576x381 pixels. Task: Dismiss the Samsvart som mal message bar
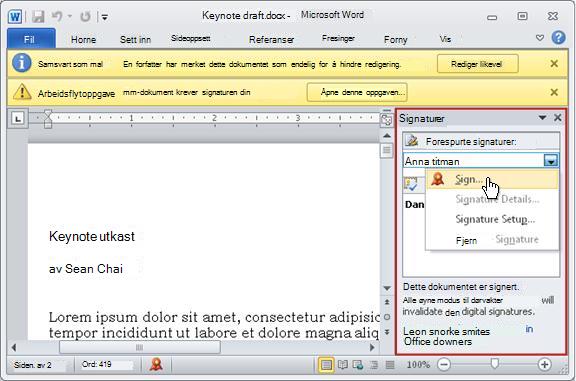tap(554, 64)
